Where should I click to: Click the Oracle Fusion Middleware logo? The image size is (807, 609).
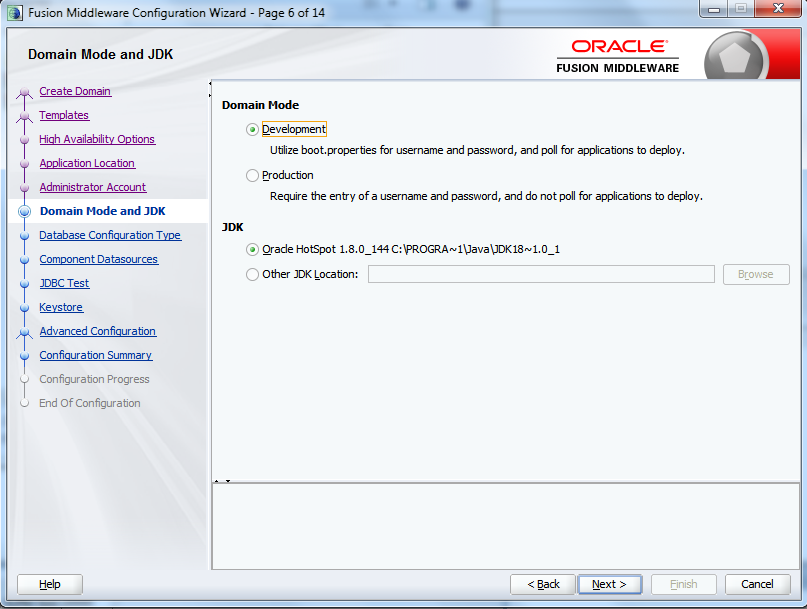pyautogui.click(x=618, y=56)
